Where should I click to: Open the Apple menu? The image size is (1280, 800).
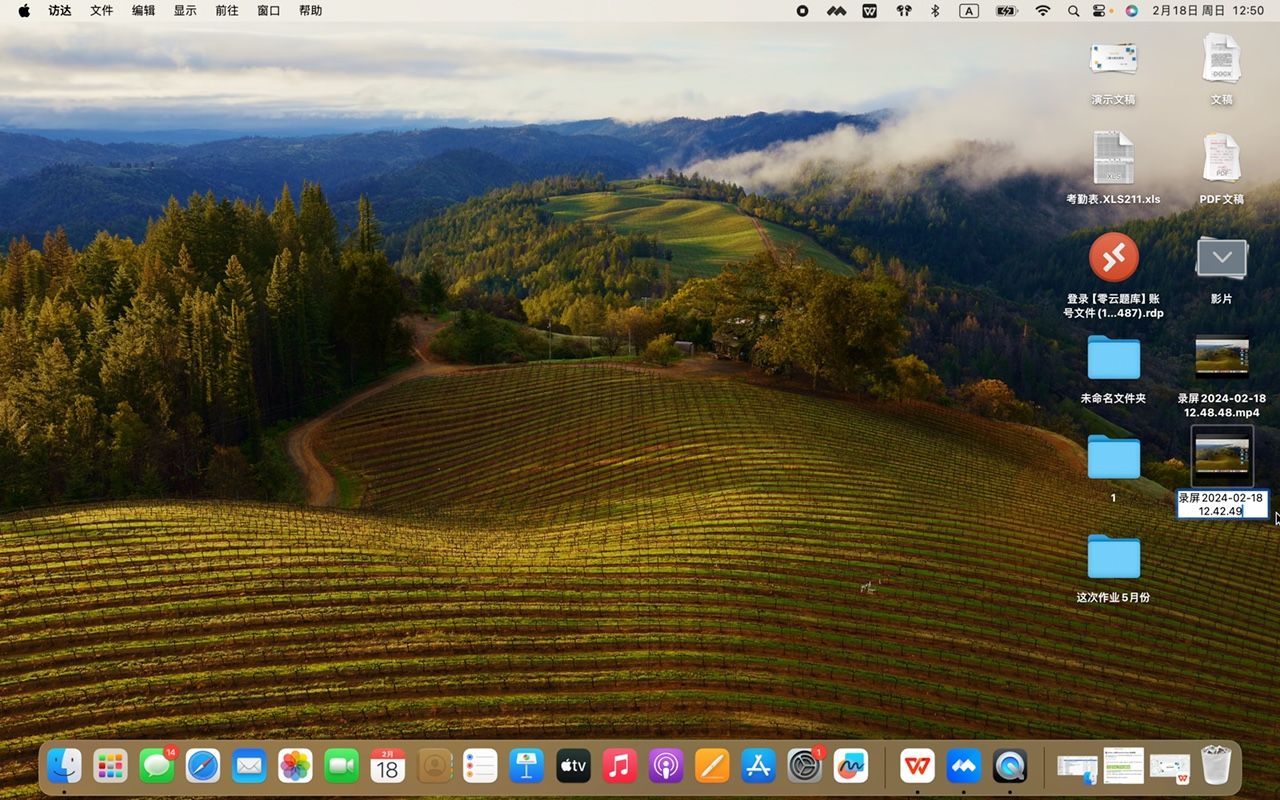coord(24,10)
